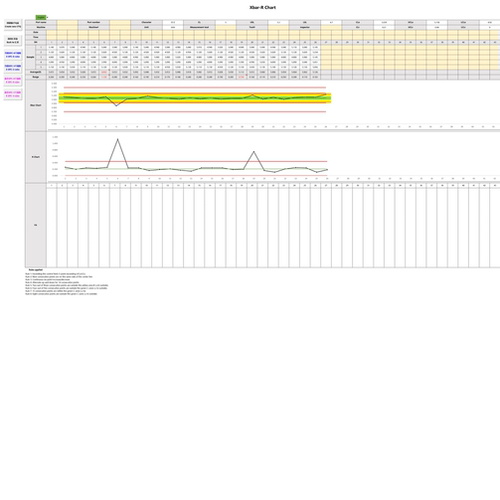Click the lower blue-text button on the left
The width and height of the screenshot is (500, 500).
coord(13,68)
